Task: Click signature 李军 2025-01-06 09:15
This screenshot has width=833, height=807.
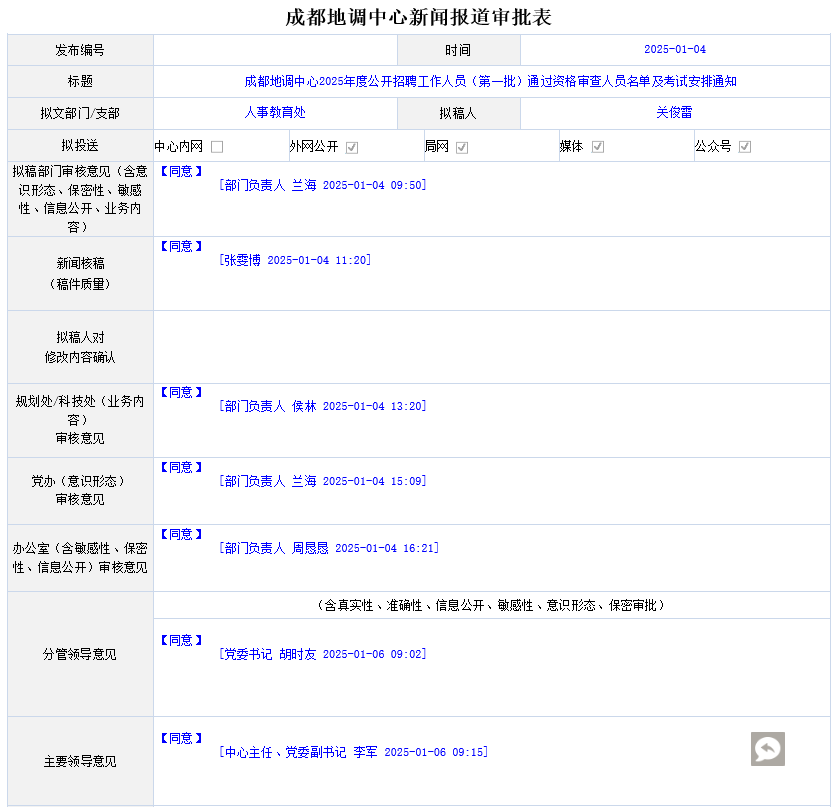Action: [353, 752]
